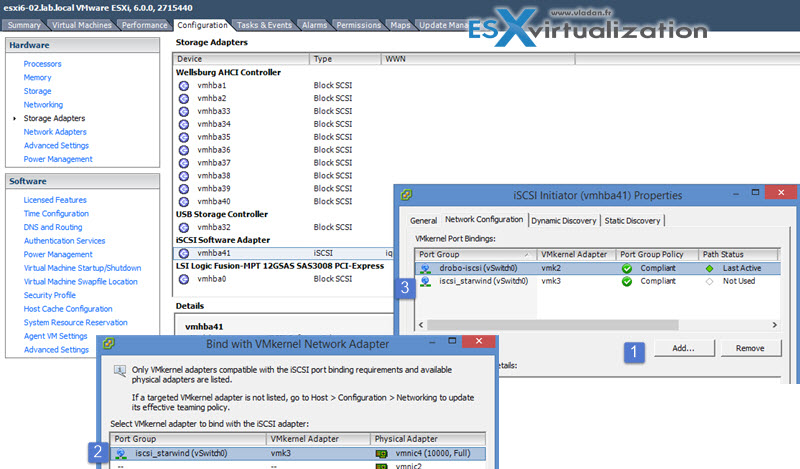Open the Tasks & Events tab
The width and height of the screenshot is (800, 469).
click(264, 25)
